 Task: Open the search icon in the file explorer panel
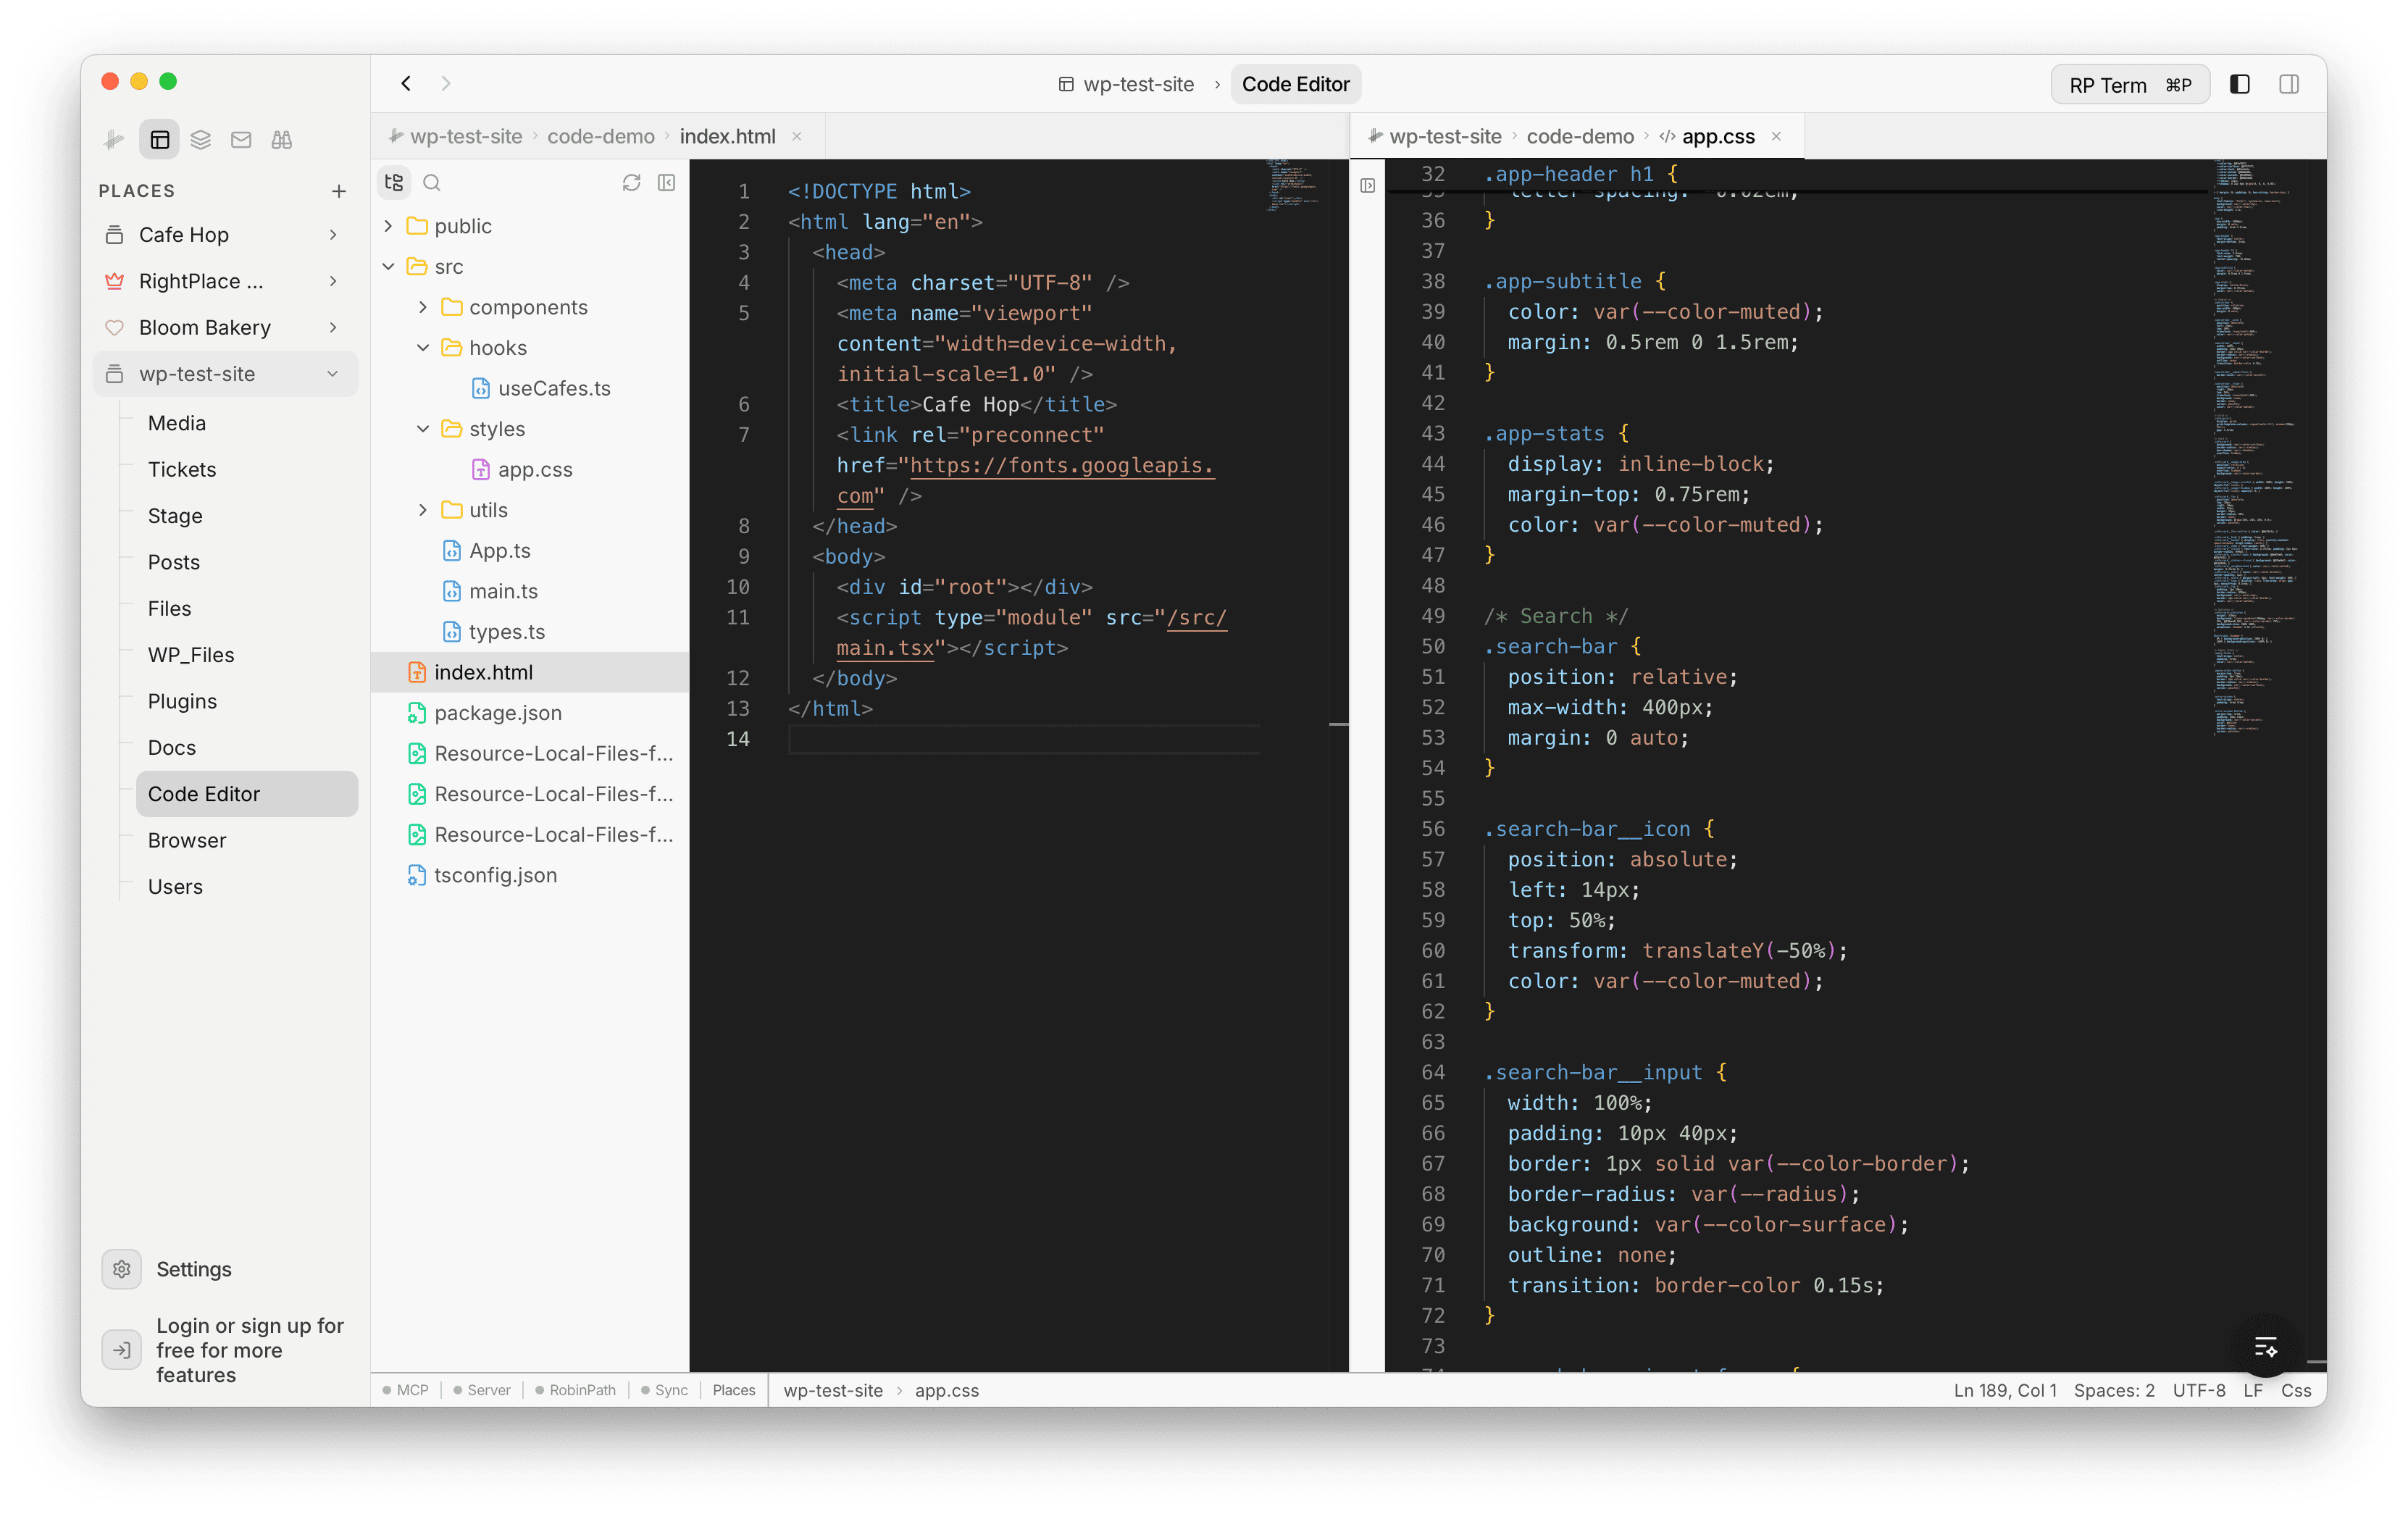(x=432, y=183)
